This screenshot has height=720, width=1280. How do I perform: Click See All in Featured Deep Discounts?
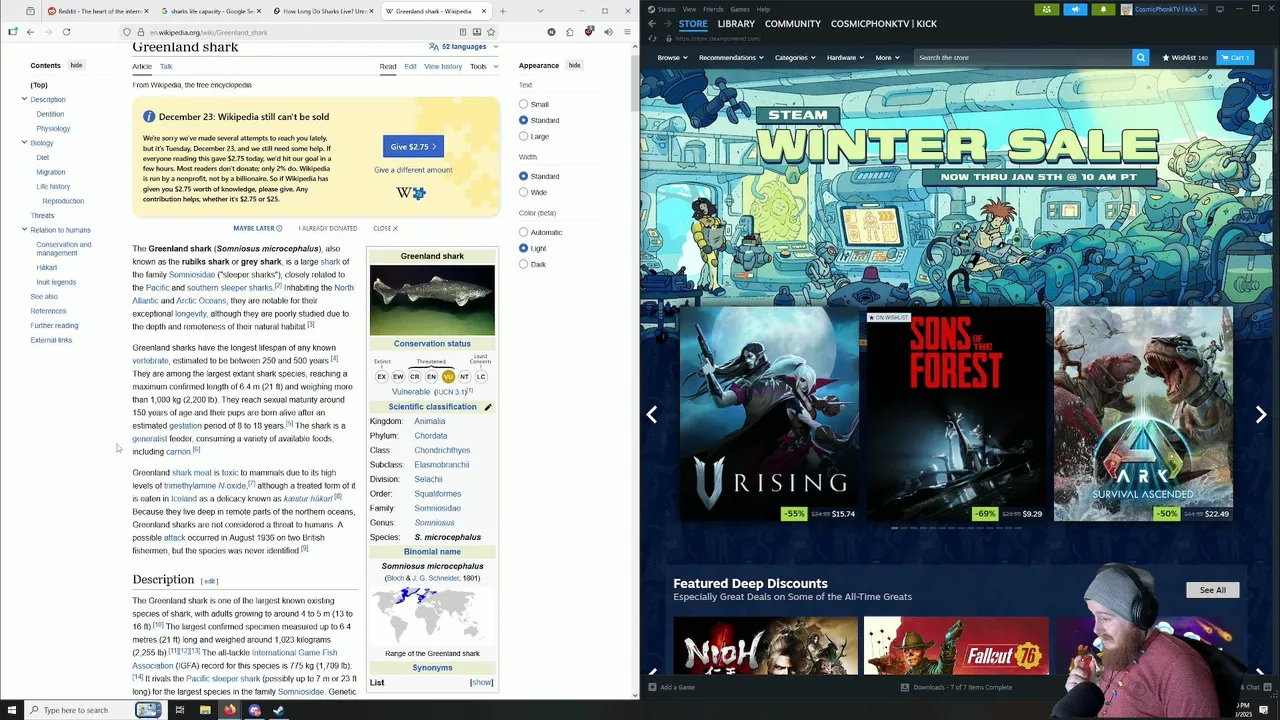click(x=1213, y=590)
